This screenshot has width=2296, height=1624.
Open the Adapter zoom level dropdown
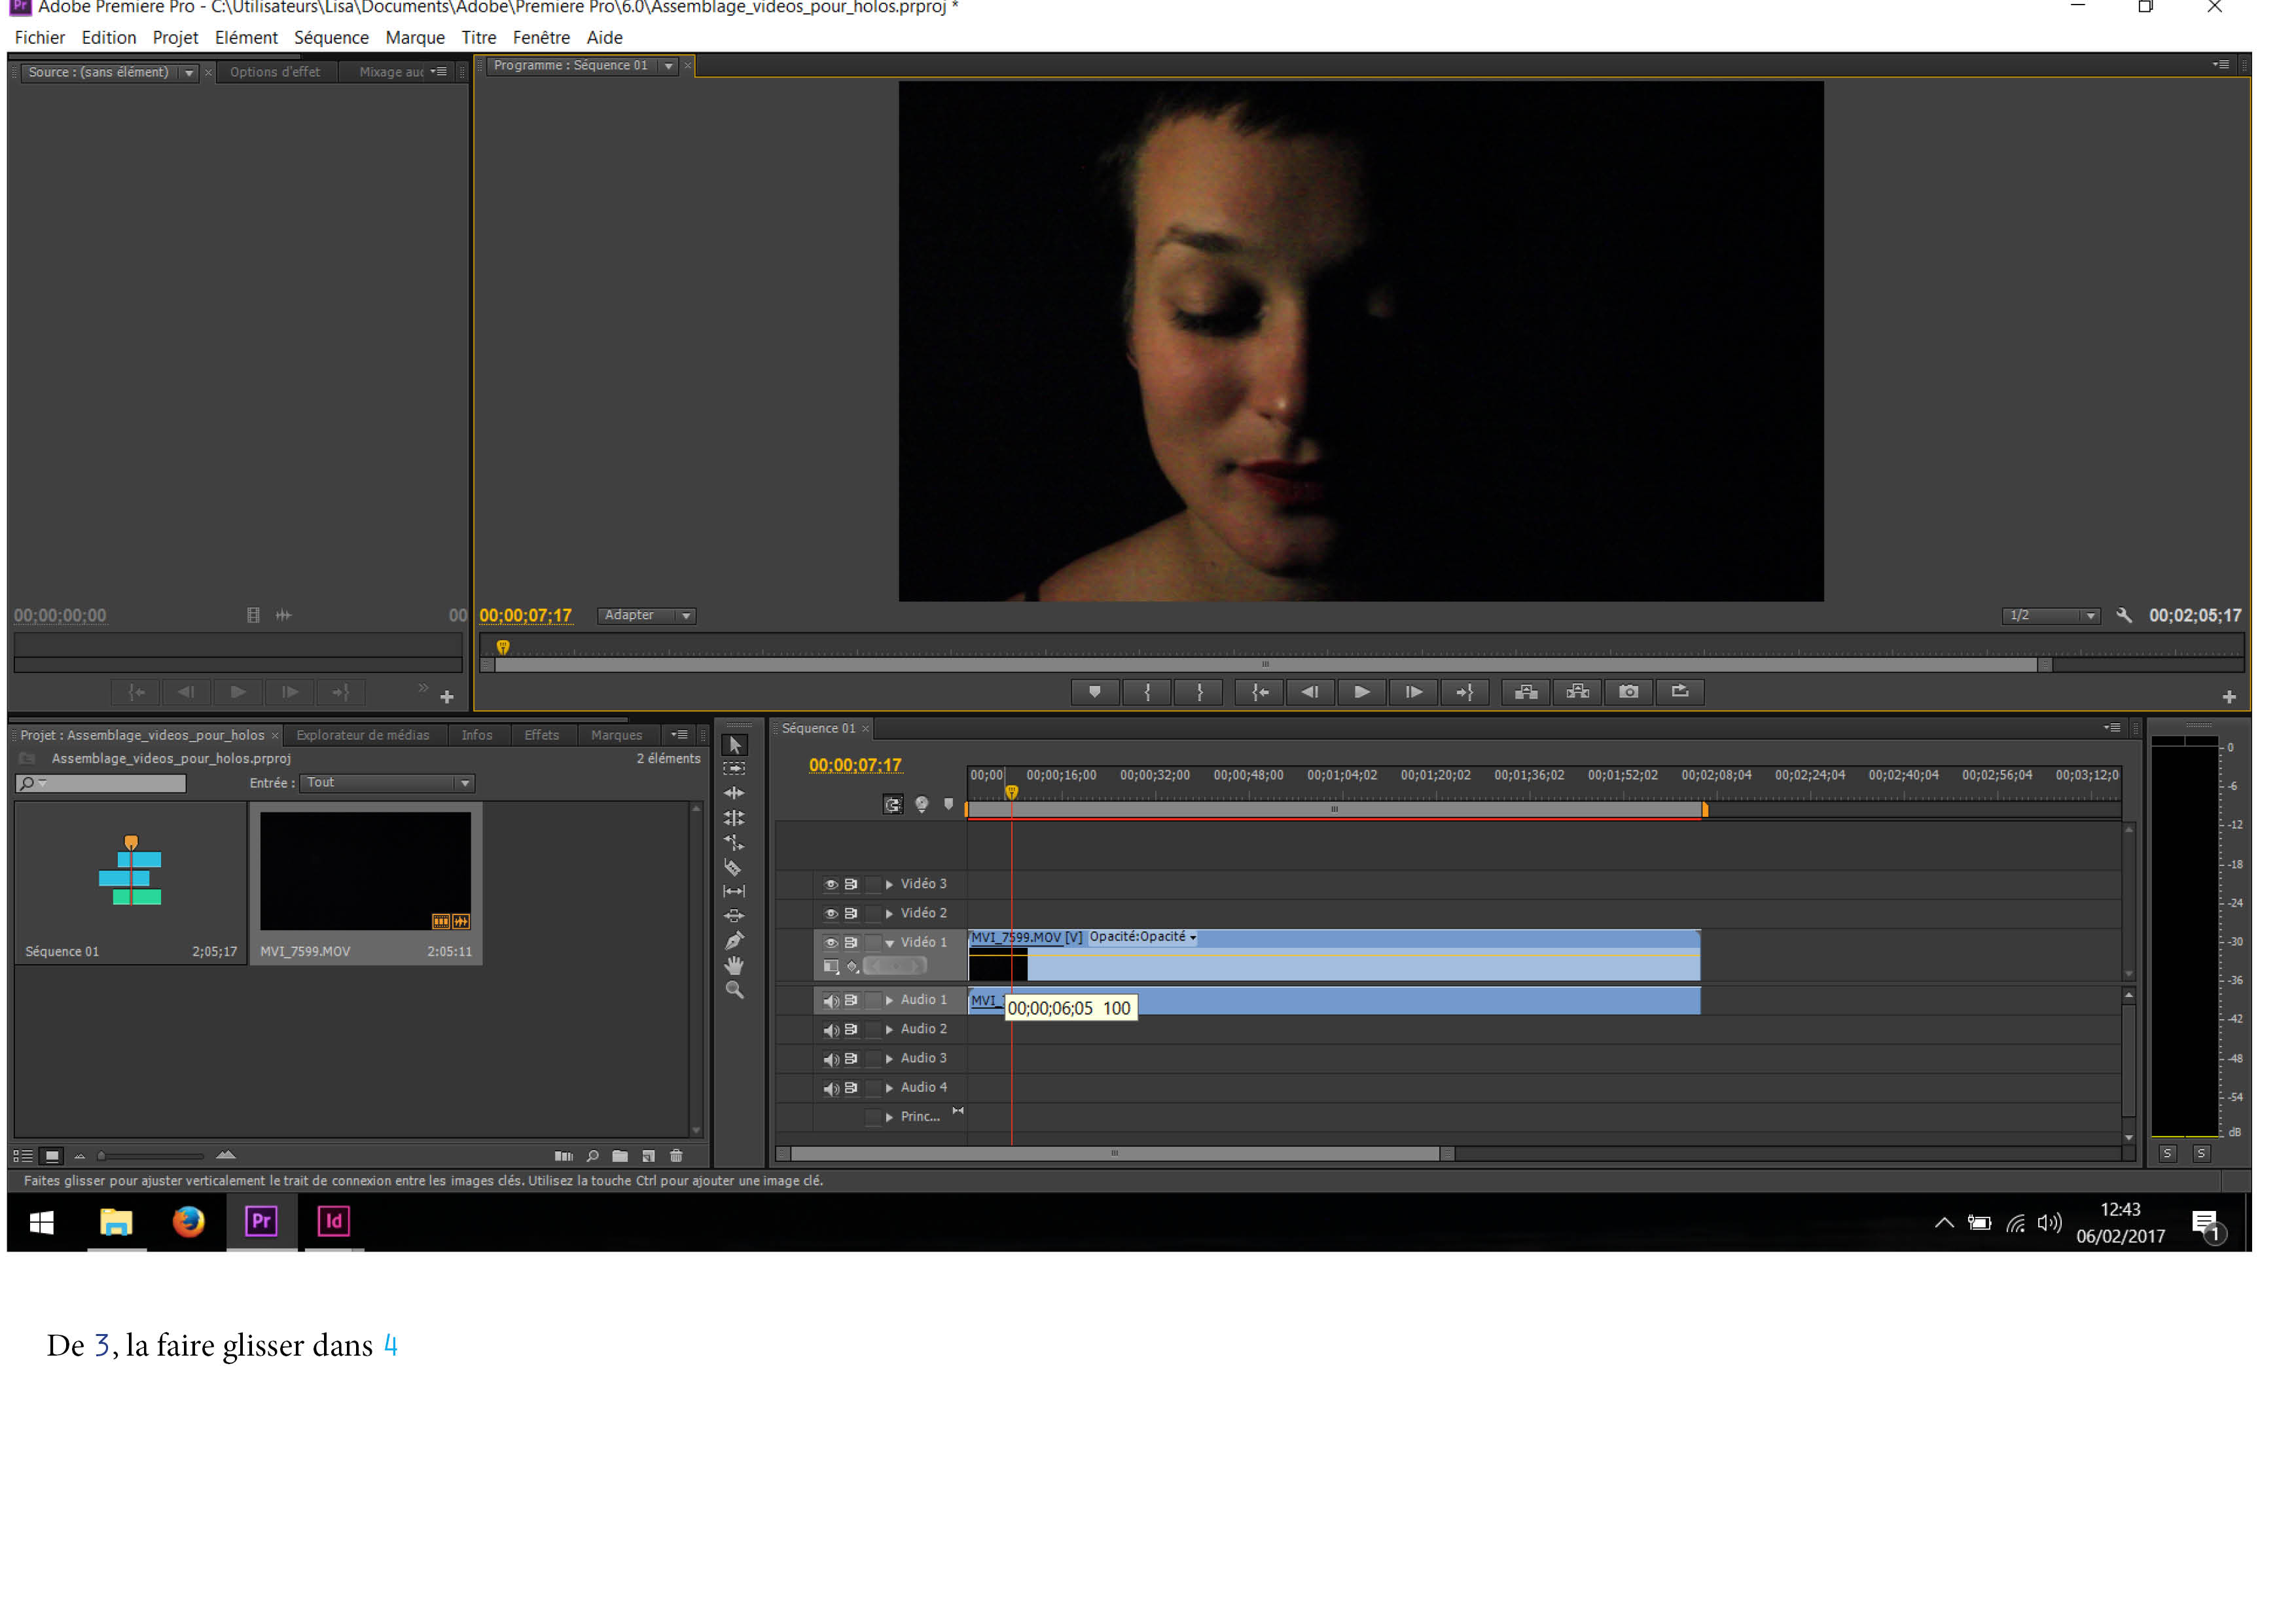coord(646,616)
